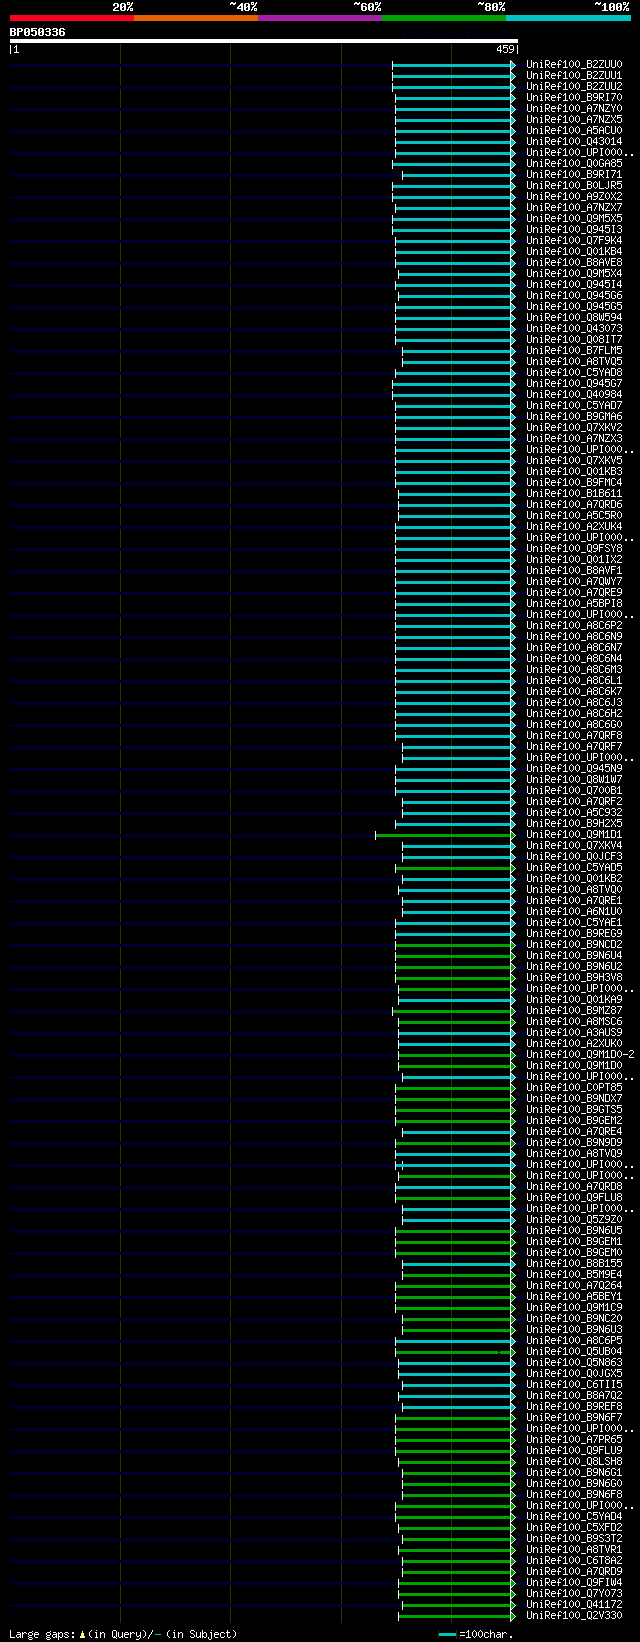The image size is (640, 1642).
Task: Select the UniRef100_Q9M5X5 label
Action: pyautogui.click(x=574, y=219)
